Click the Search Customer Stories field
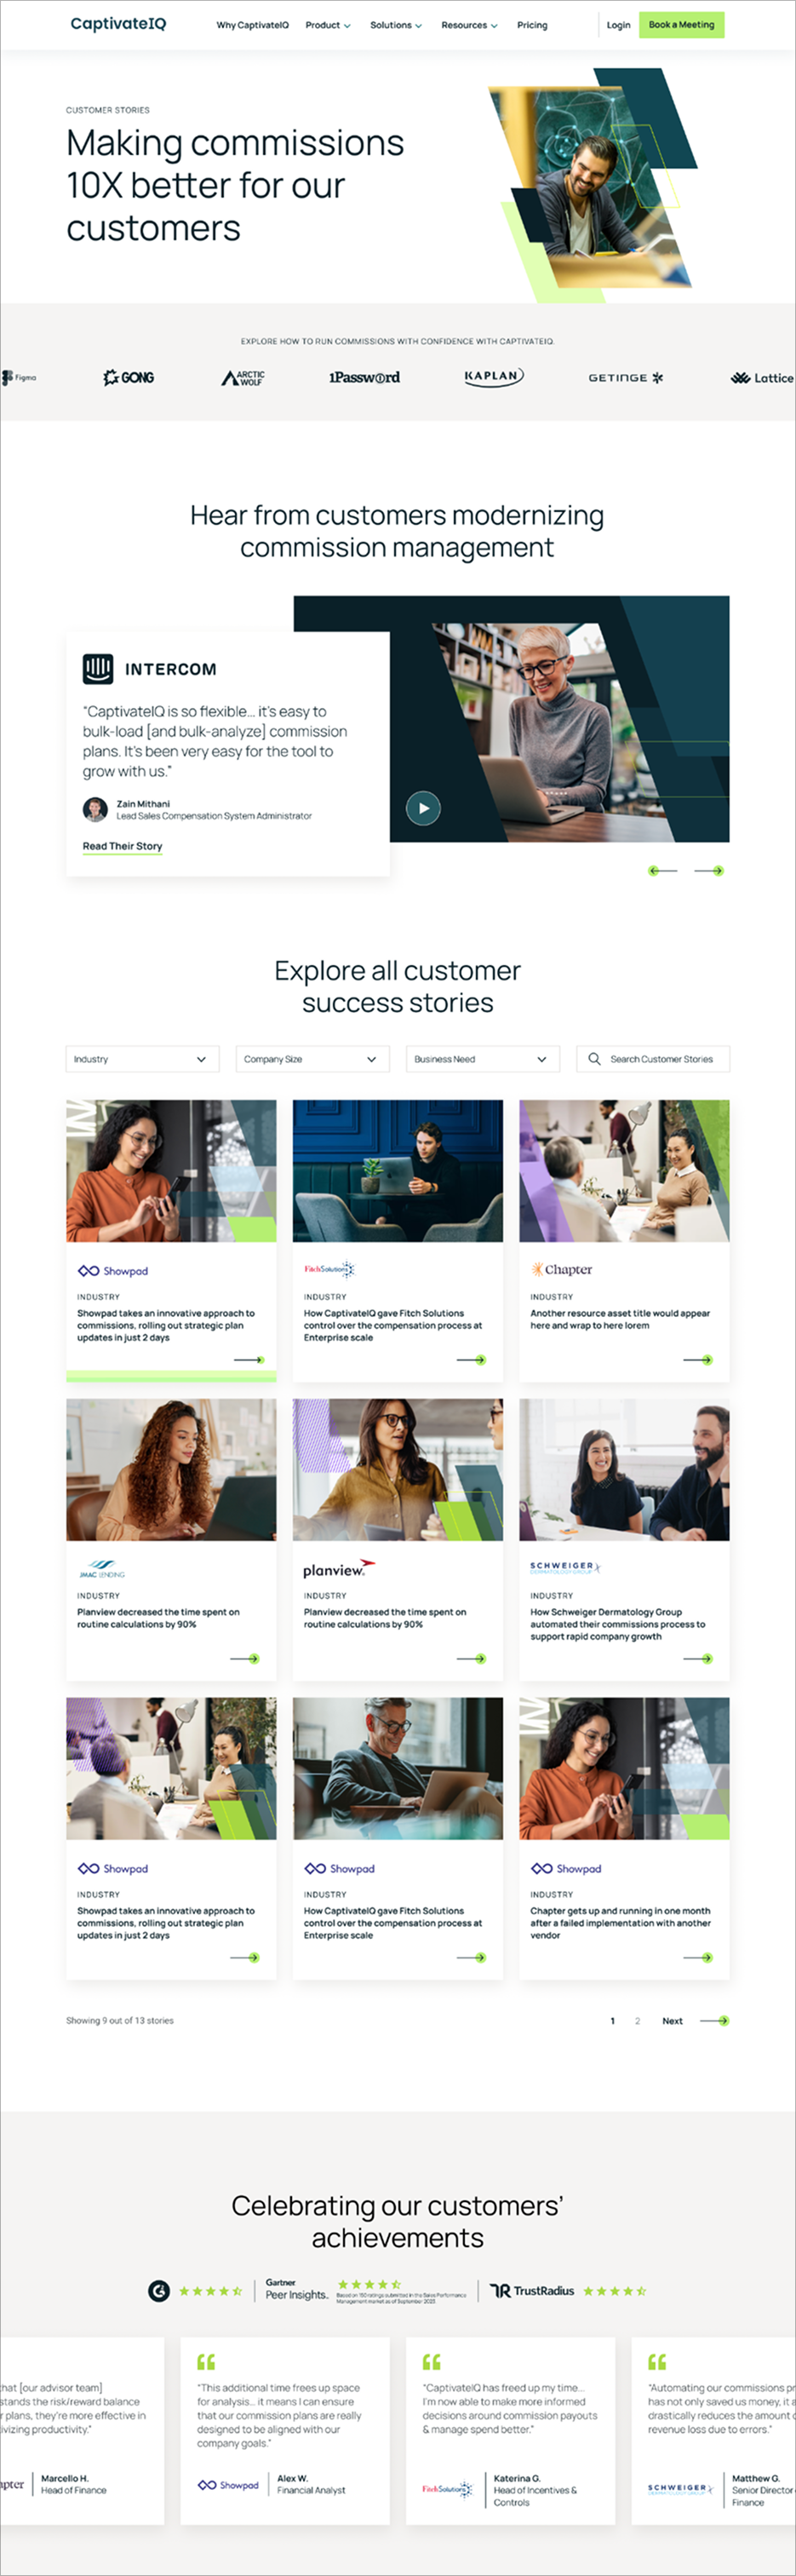796x2576 pixels. 653,1059
